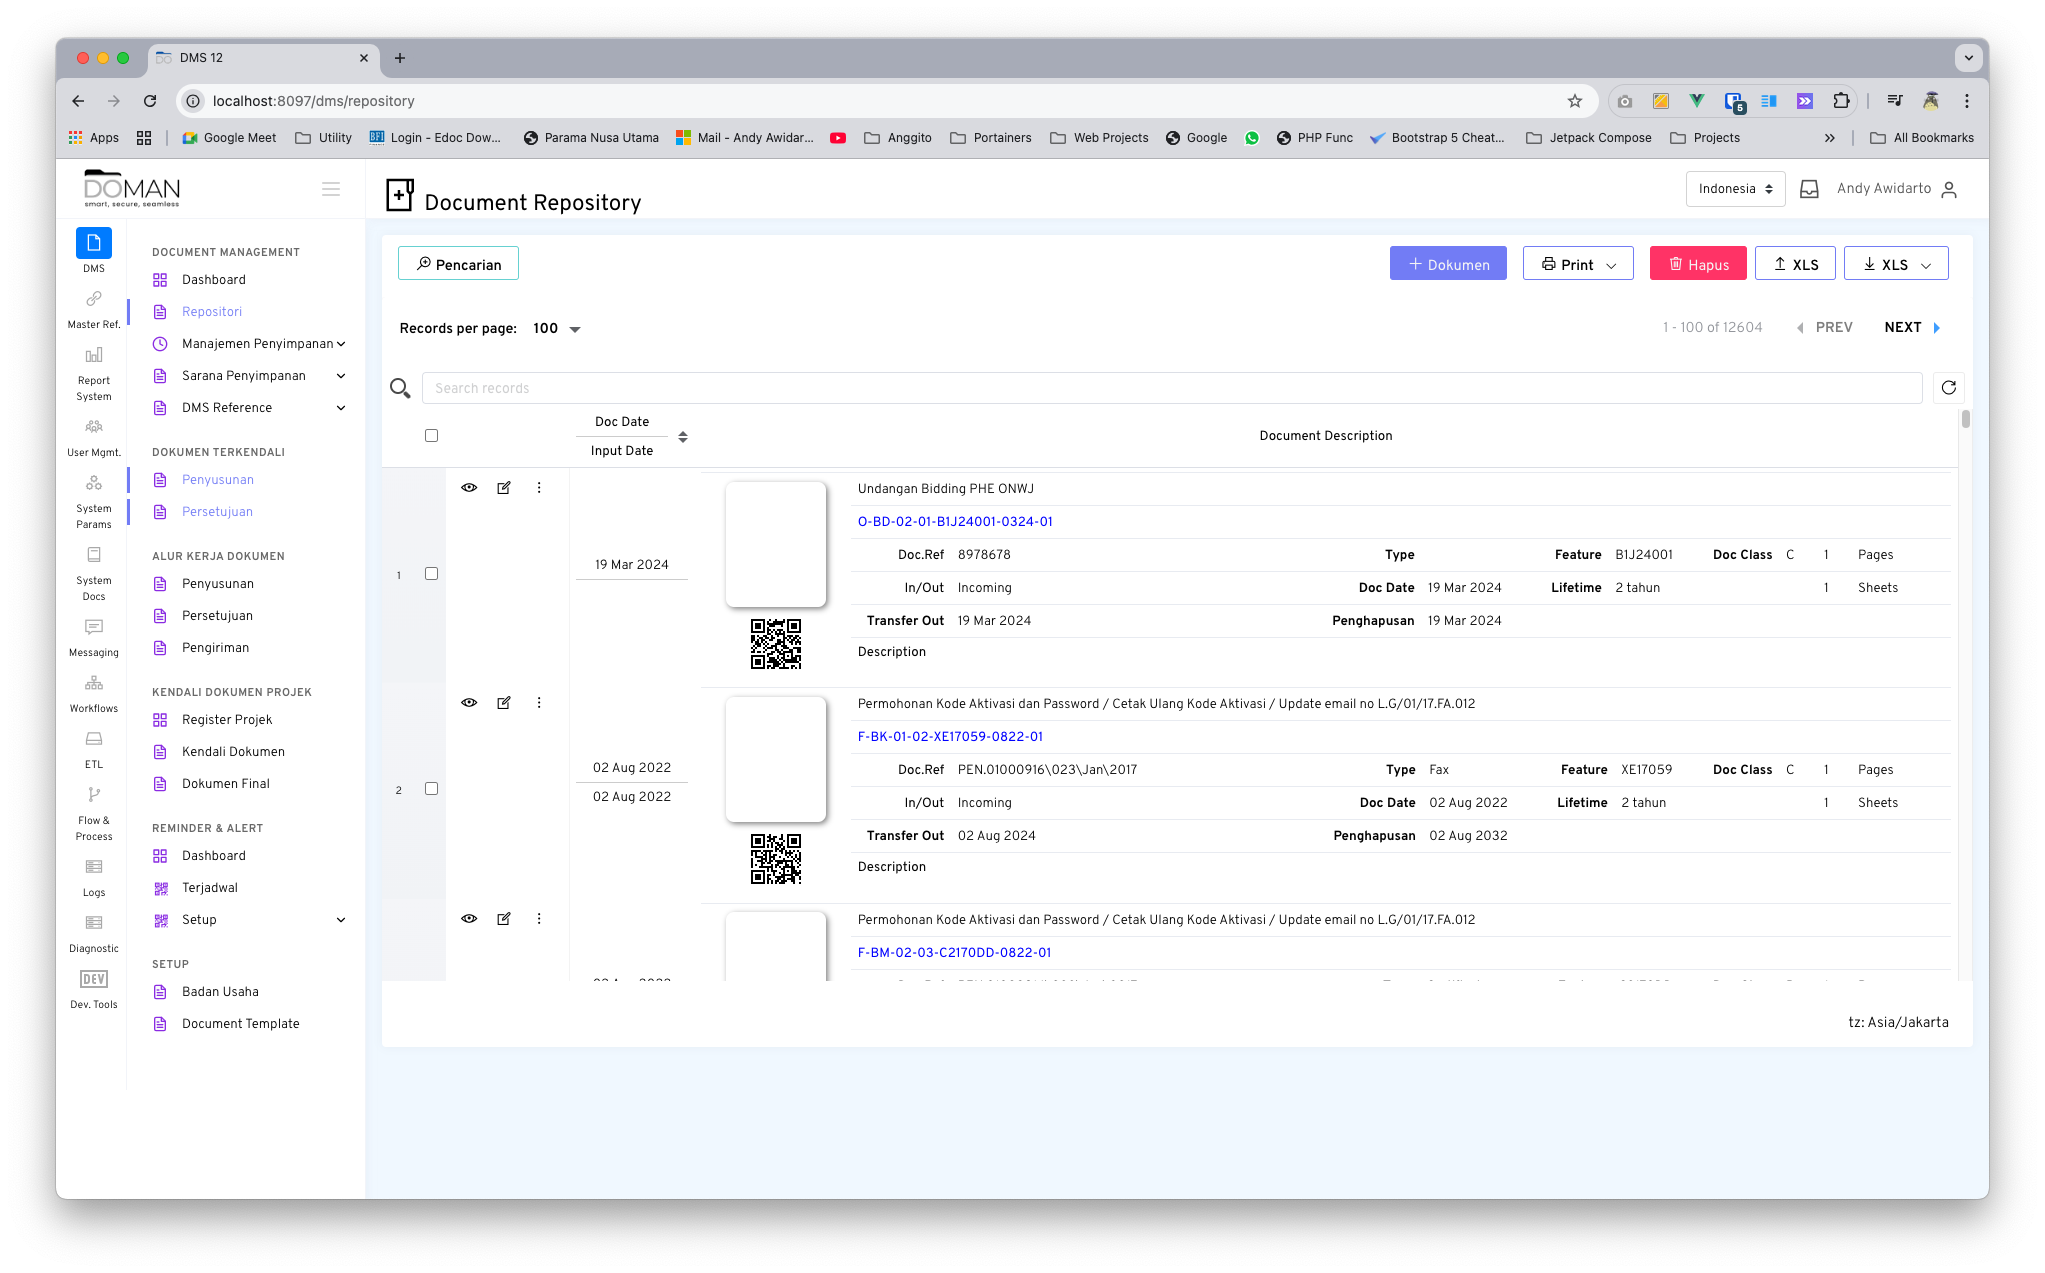Select the Workflows sidebar icon
The height and width of the screenshot is (1273, 2045).
(x=93, y=683)
